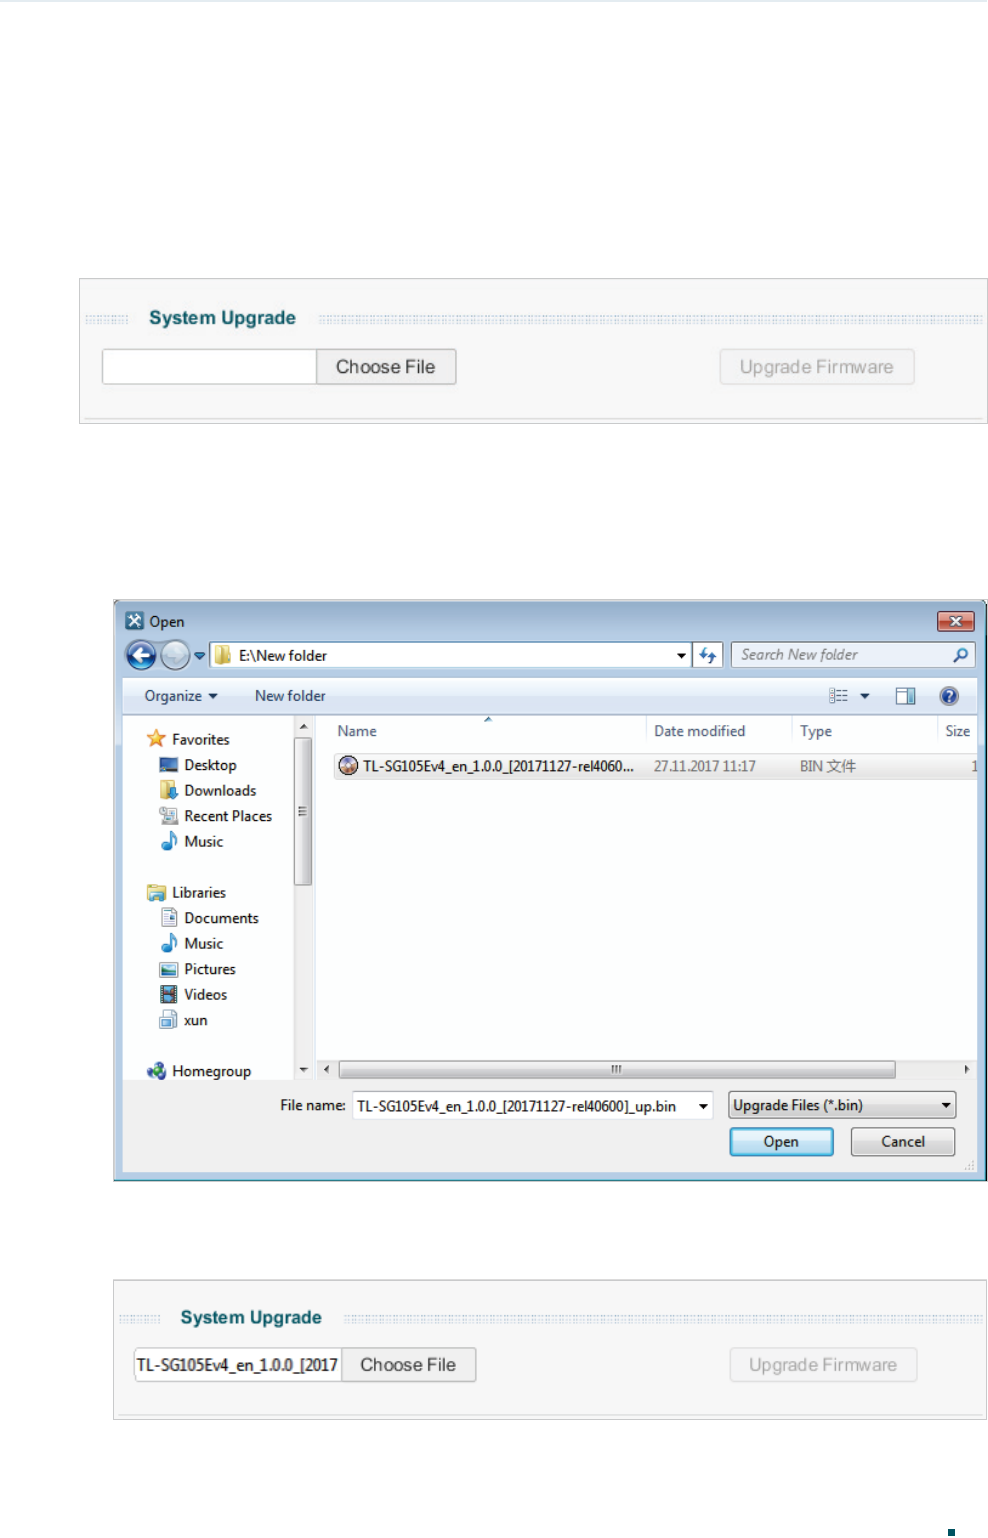Select Music under Libraries

(204, 944)
